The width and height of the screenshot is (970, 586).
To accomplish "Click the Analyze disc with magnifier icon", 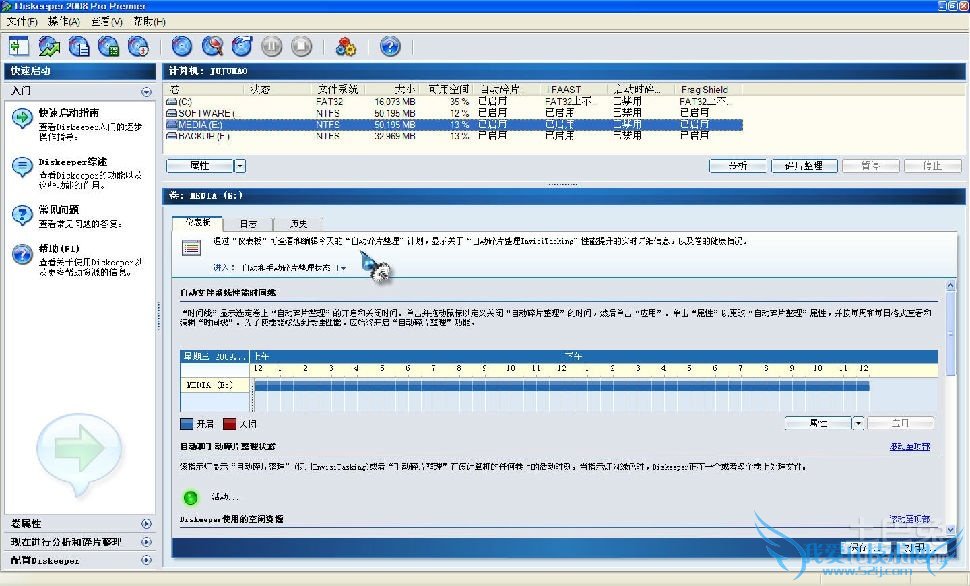I will click(x=211, y=46).
